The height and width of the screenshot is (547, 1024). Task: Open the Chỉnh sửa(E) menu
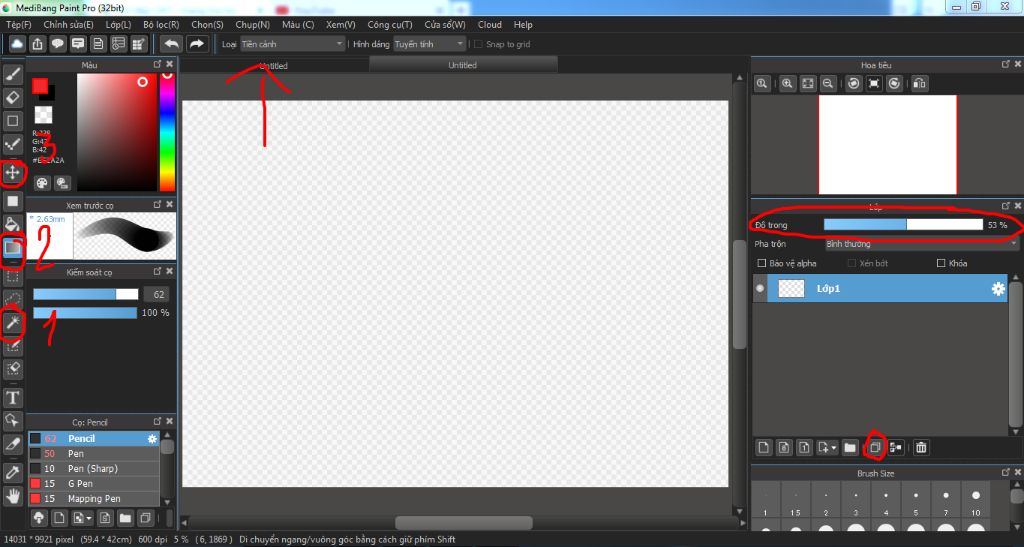(69, 25)
